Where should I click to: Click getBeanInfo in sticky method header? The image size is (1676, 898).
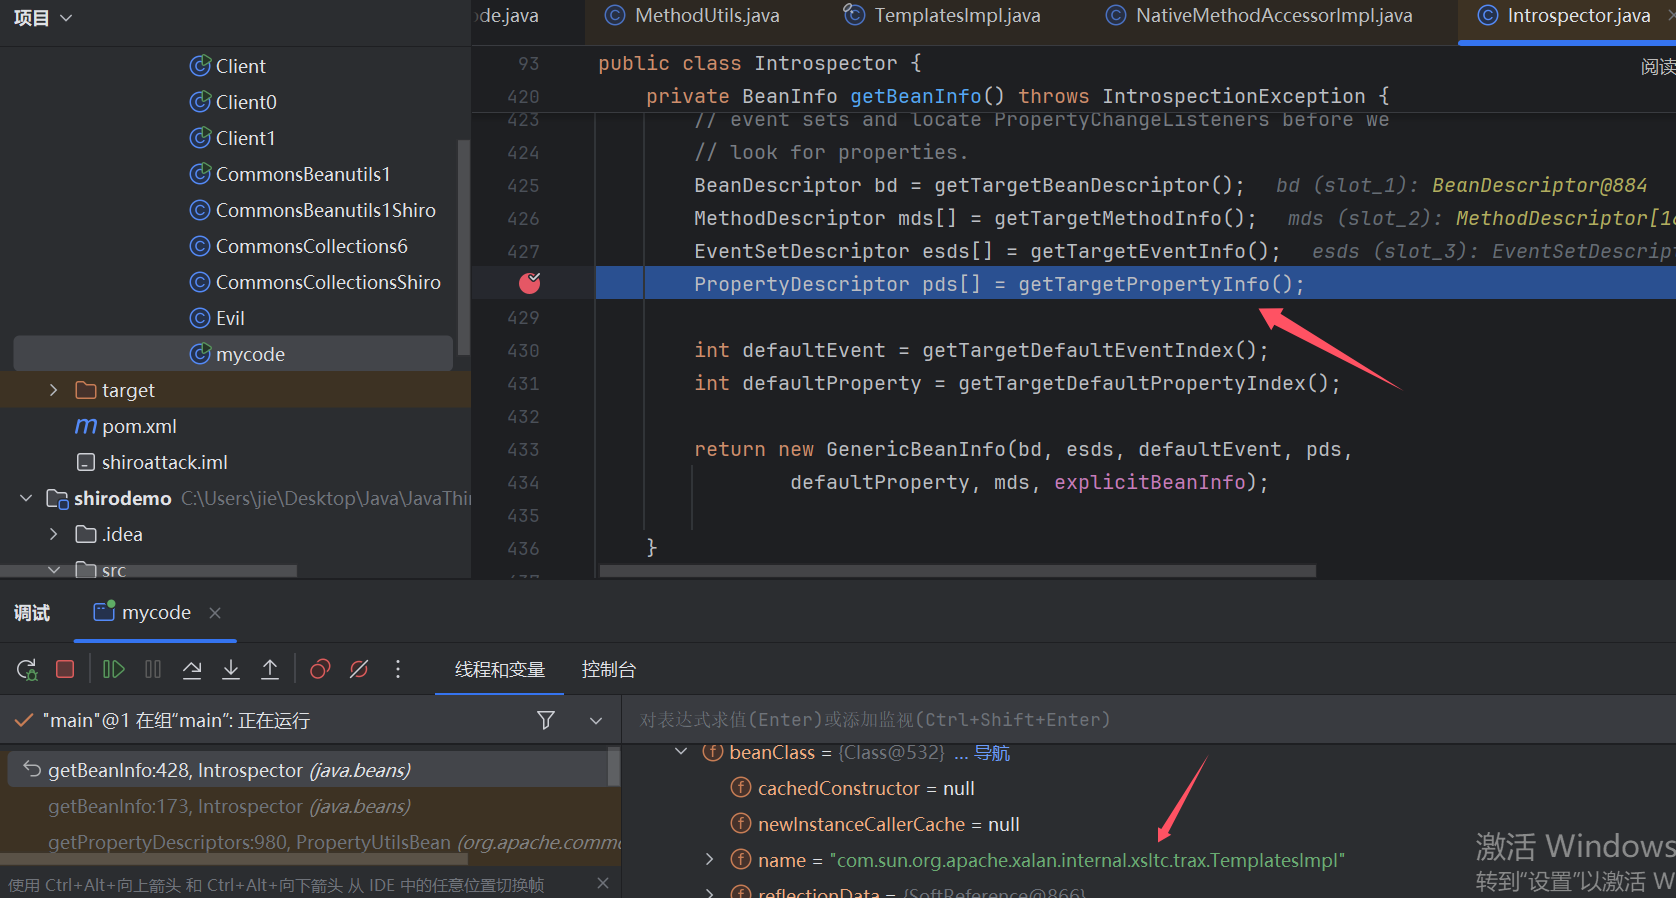tap(915, 96)
